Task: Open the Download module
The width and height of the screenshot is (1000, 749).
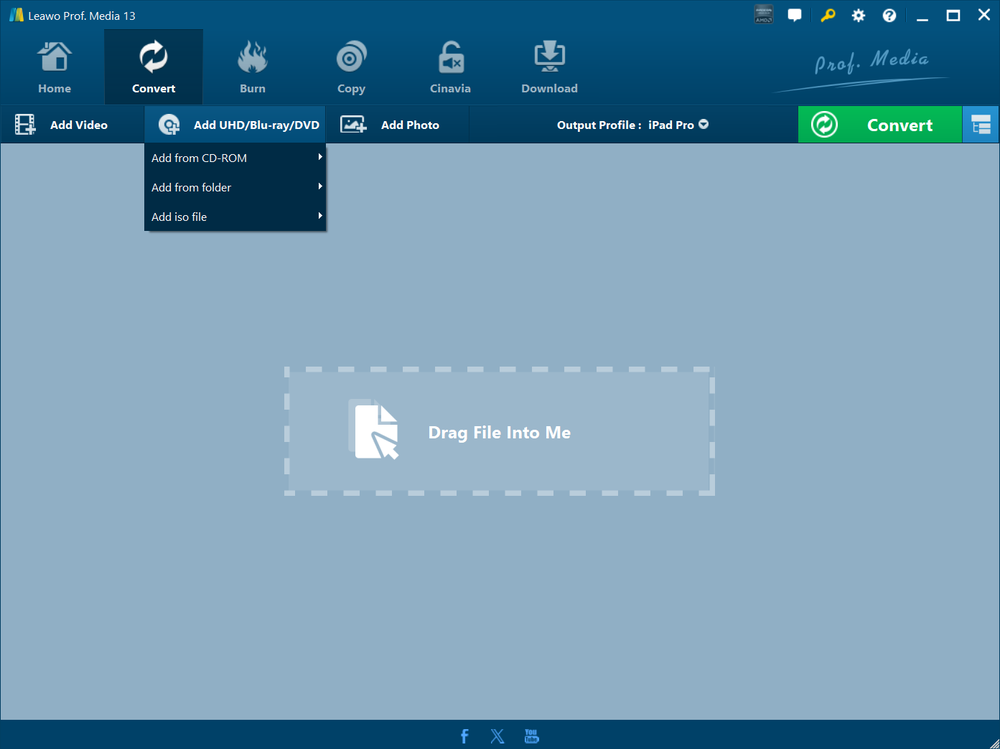Action: coord(549,67)
